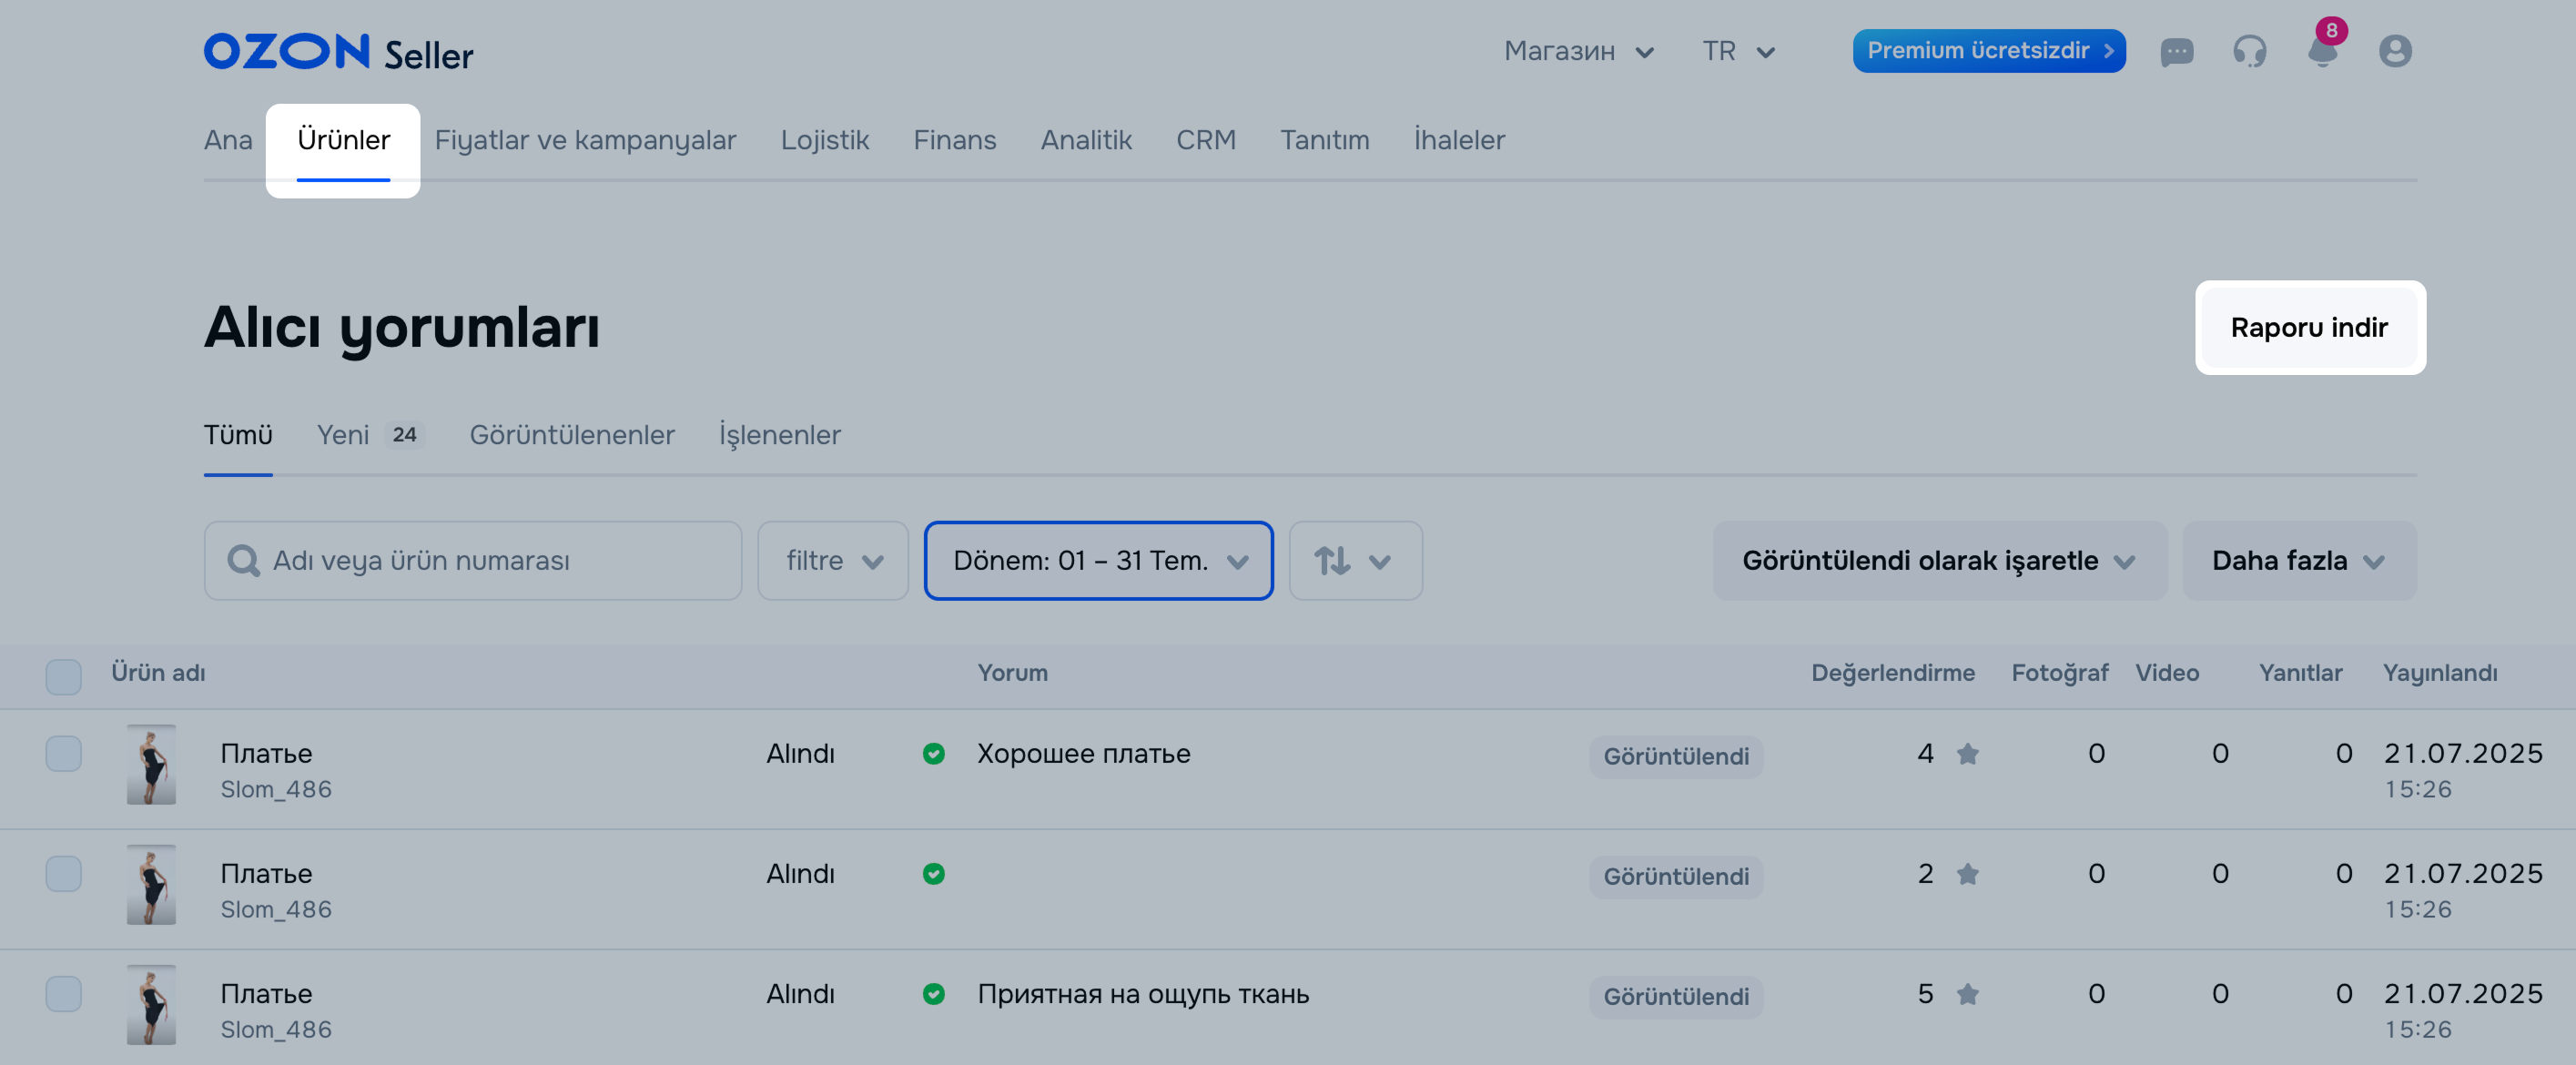
Task: Open dress thumbnail in 'Хорошее платье' row
Action: (x=151, y=765)
